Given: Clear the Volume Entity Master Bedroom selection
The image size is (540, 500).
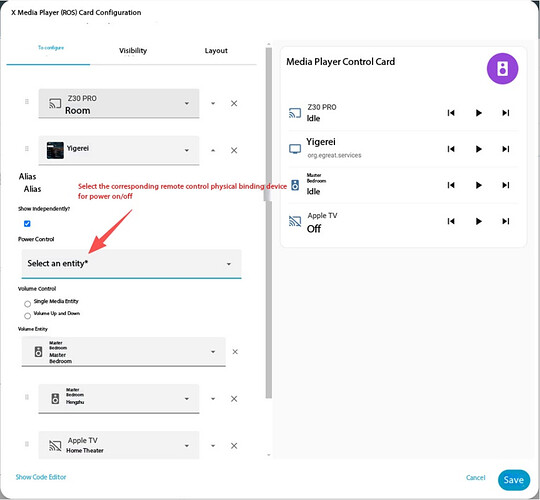Looking at the screenshot, I should [235, 352].
